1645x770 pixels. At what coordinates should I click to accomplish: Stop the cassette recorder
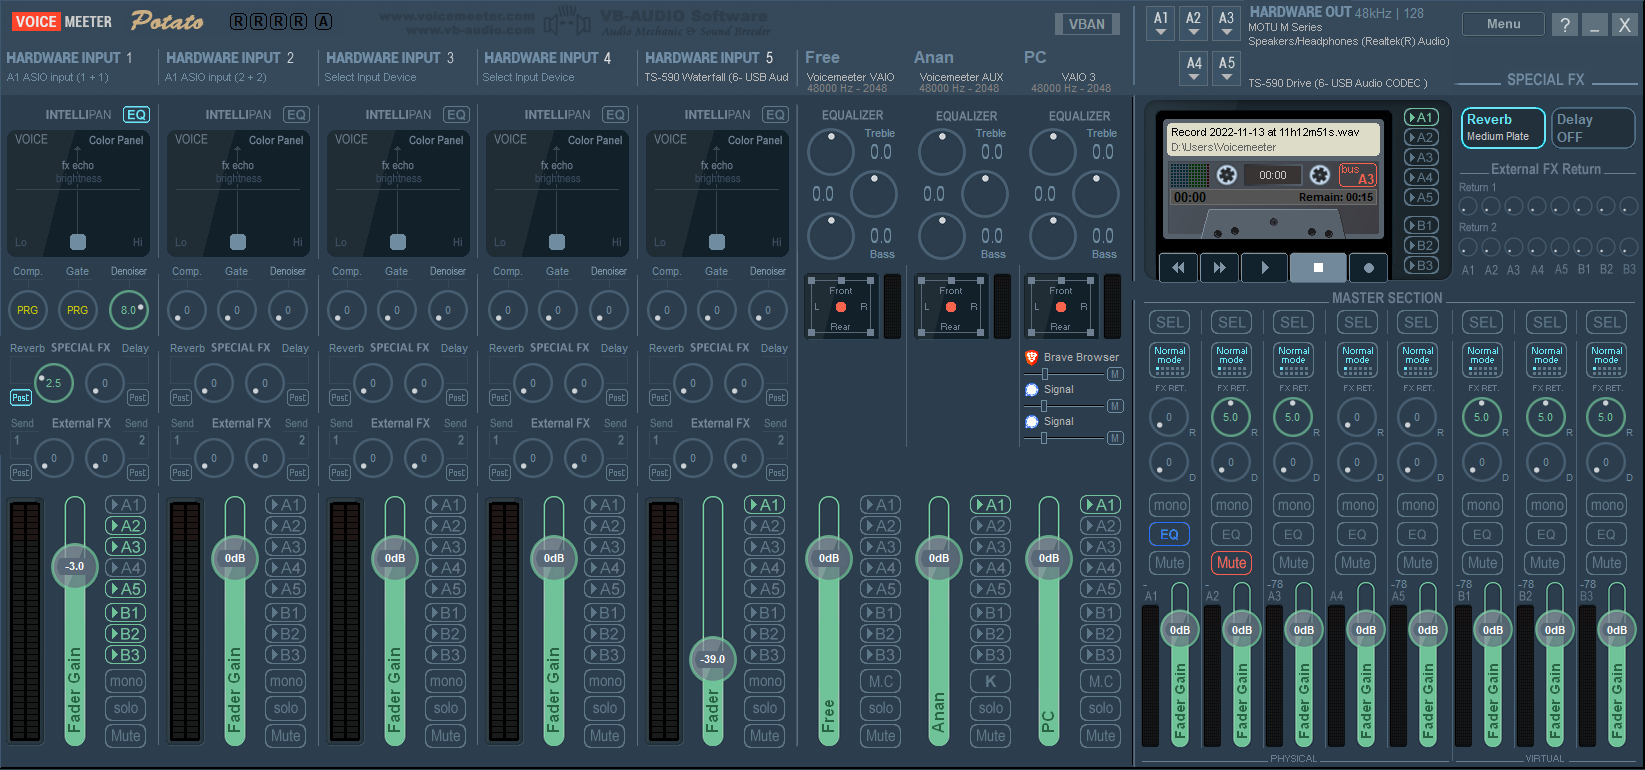click(x=1318, y=268)
